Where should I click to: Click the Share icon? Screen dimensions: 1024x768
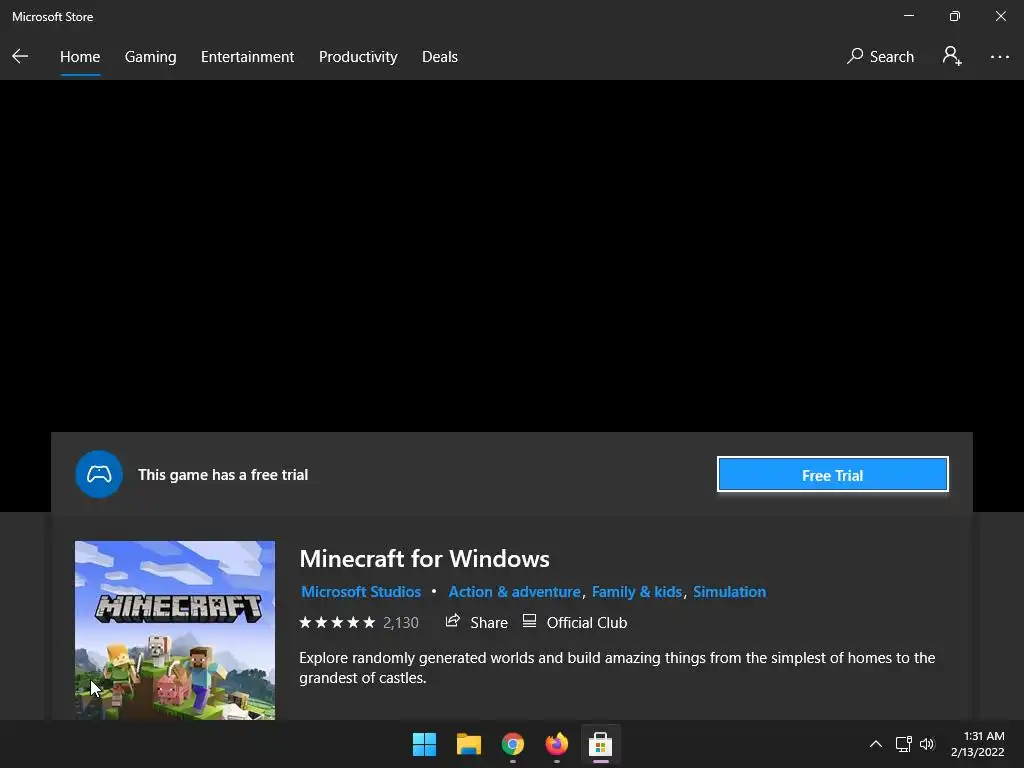(453, 621)
